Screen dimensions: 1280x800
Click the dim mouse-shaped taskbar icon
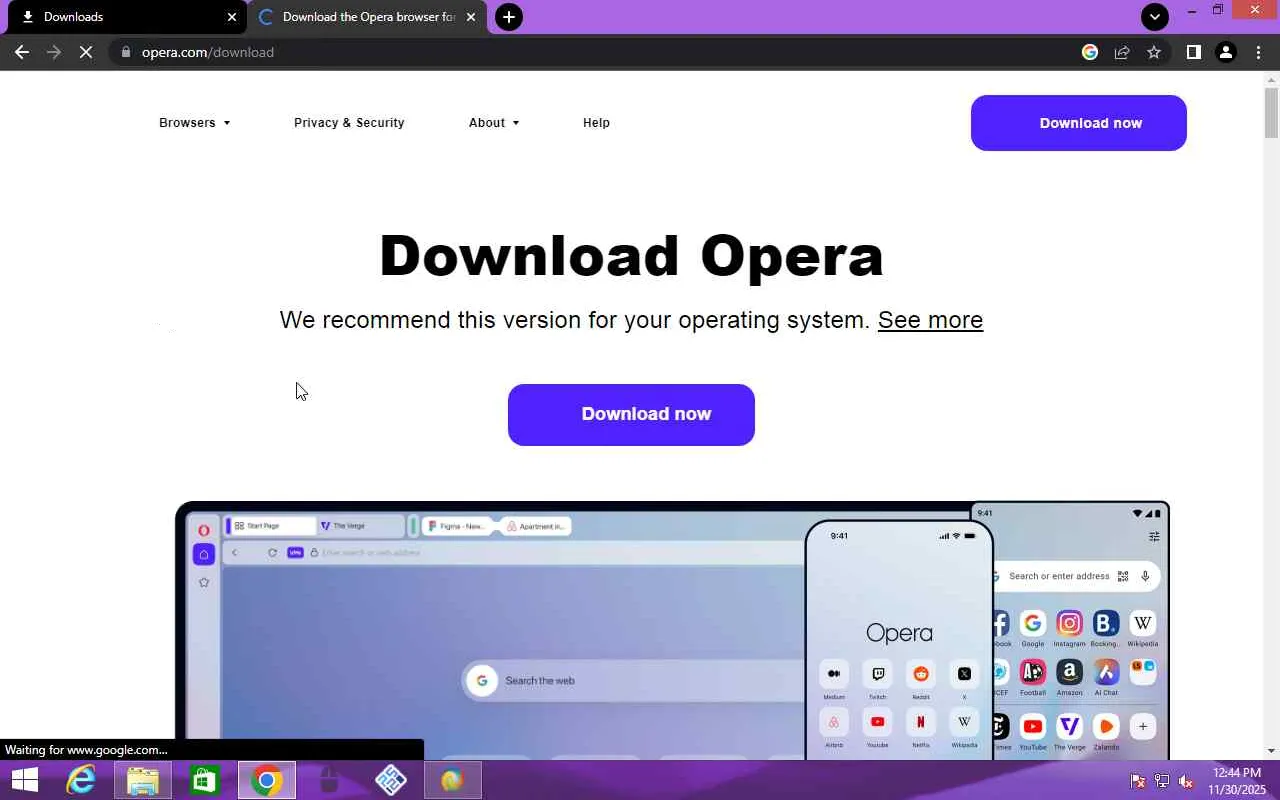[329, 780]
